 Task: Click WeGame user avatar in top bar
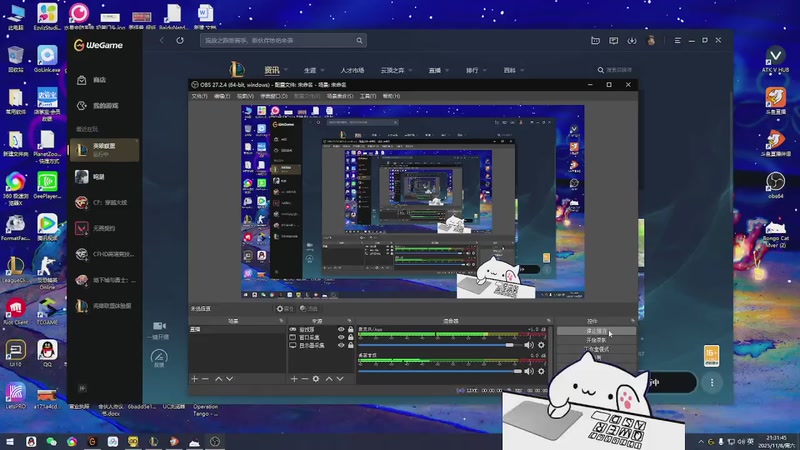[x=651, y=40]
